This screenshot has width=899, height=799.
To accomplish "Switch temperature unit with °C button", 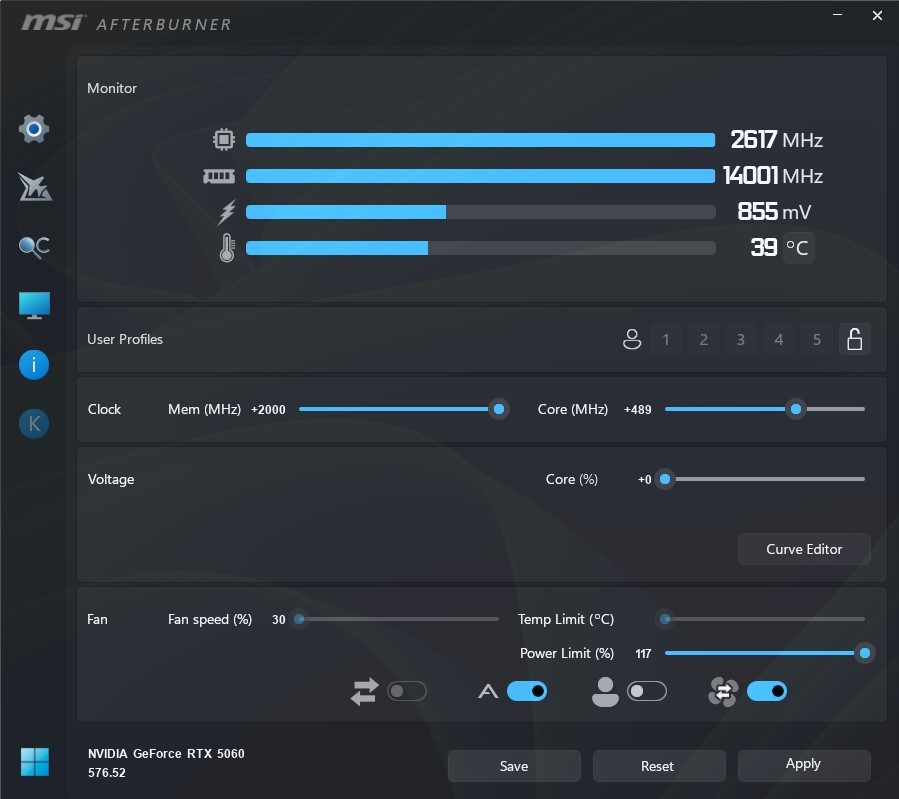I will 798,248.
